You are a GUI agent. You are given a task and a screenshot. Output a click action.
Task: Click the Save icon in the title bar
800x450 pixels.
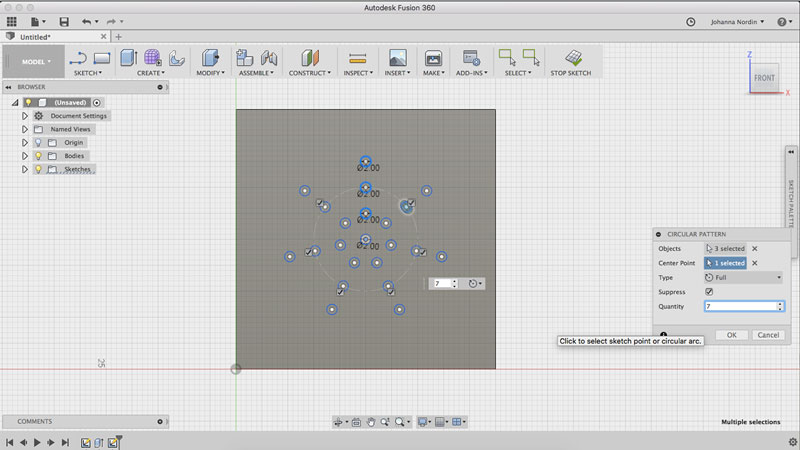(64, 21)
